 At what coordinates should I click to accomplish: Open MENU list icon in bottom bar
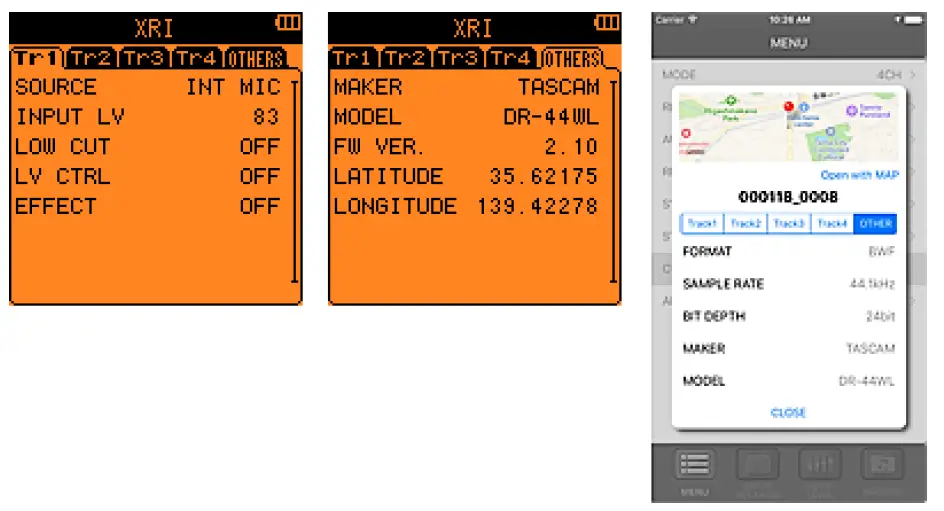(694, 465)
